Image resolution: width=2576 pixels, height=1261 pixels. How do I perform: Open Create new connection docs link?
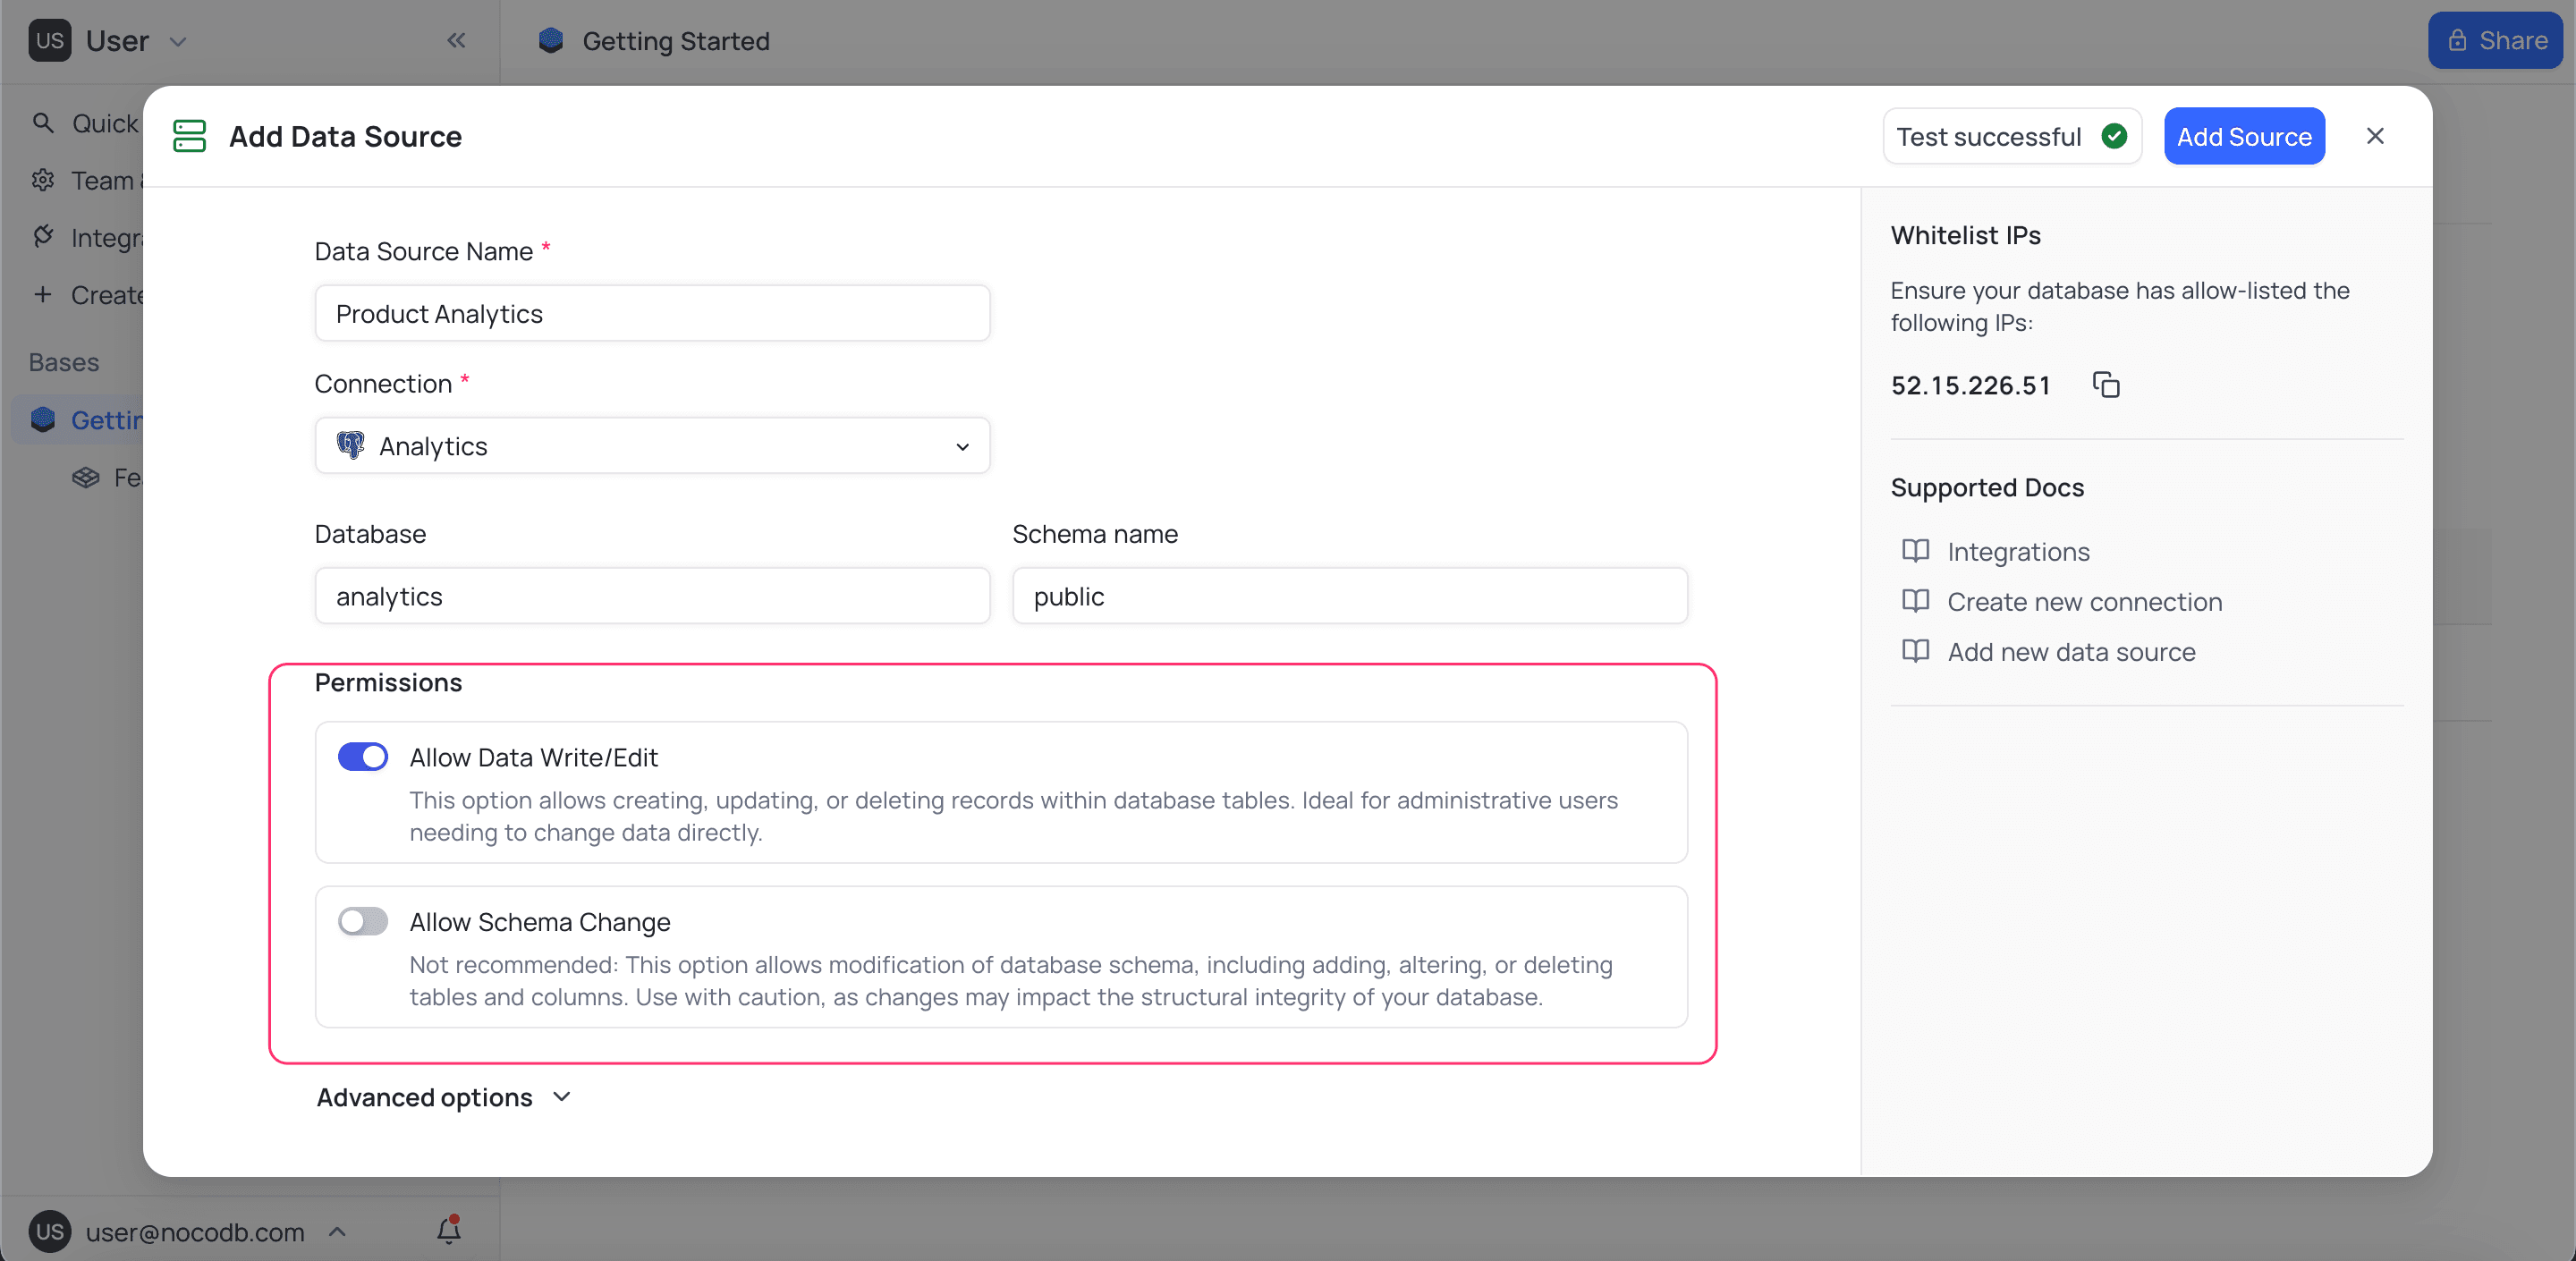point(2083,602)
